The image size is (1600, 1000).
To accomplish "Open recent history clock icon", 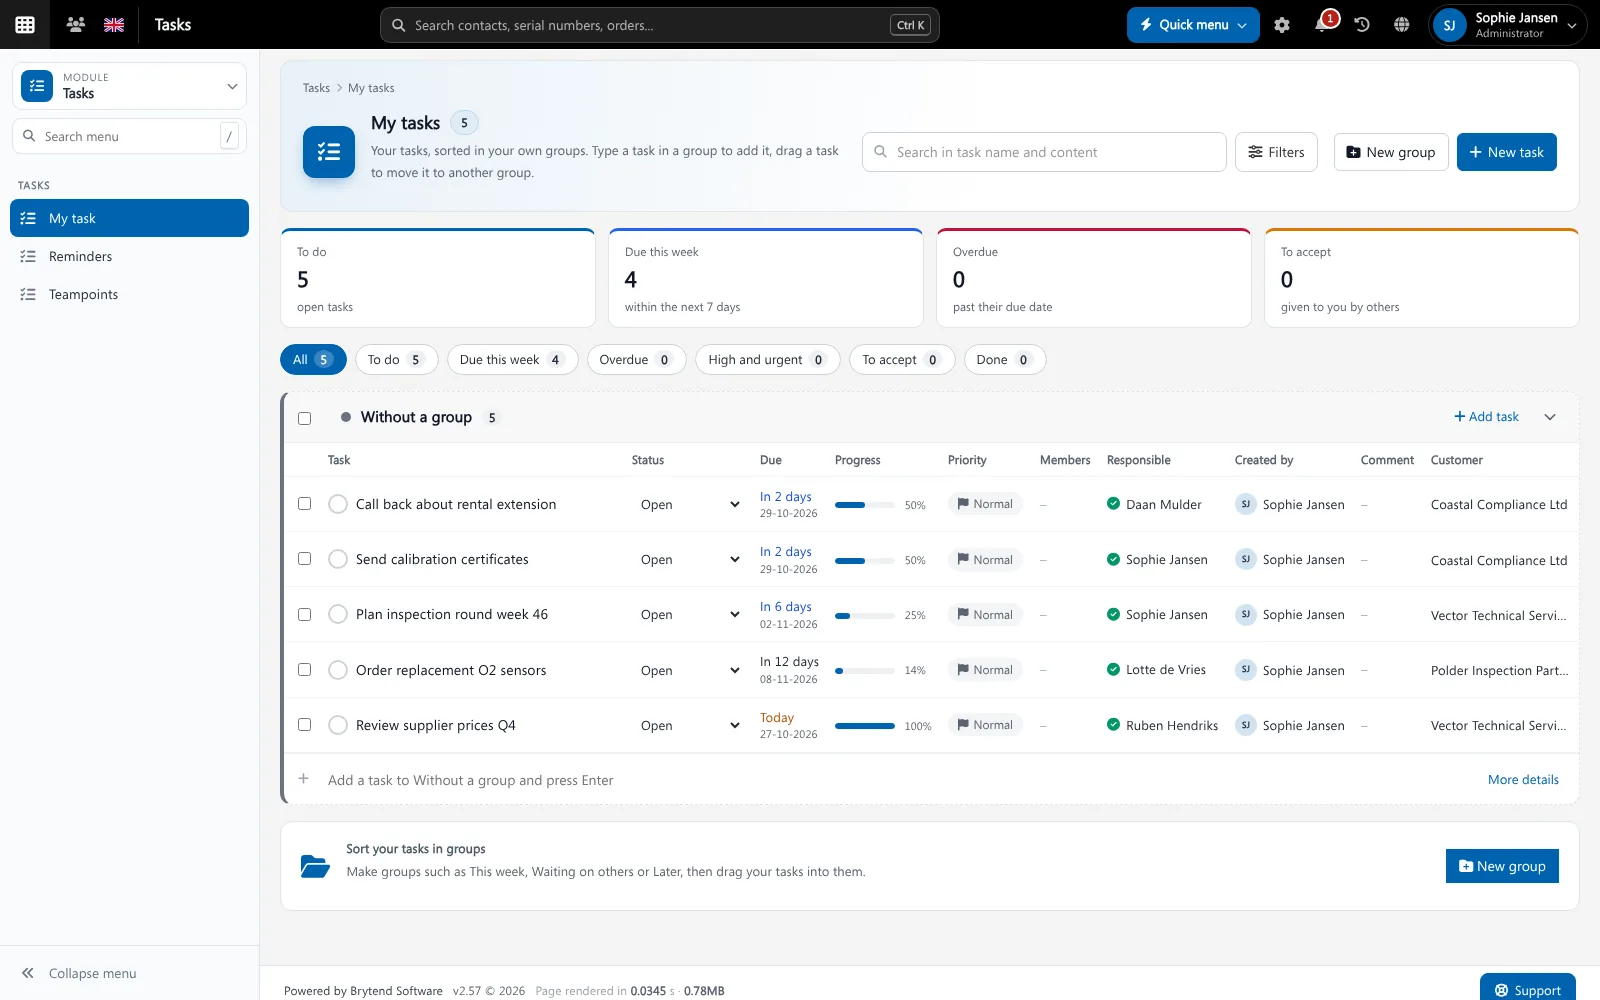I will (1362, 25).
